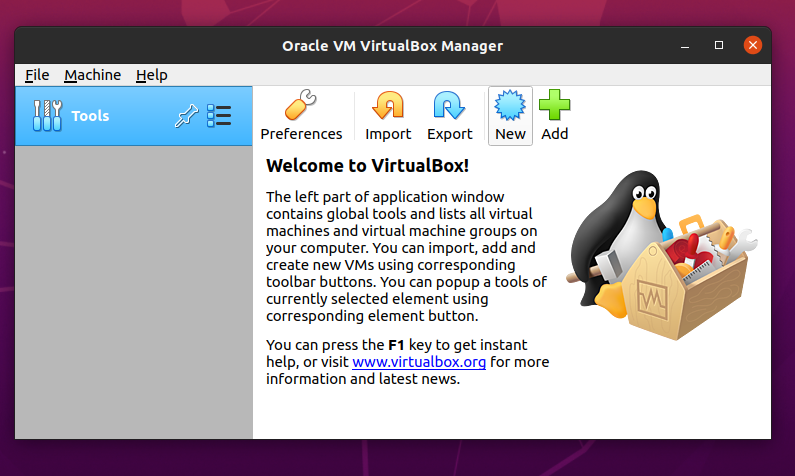
Task: Close the VirtualBox Manager window
Action: tap(752, 45)
